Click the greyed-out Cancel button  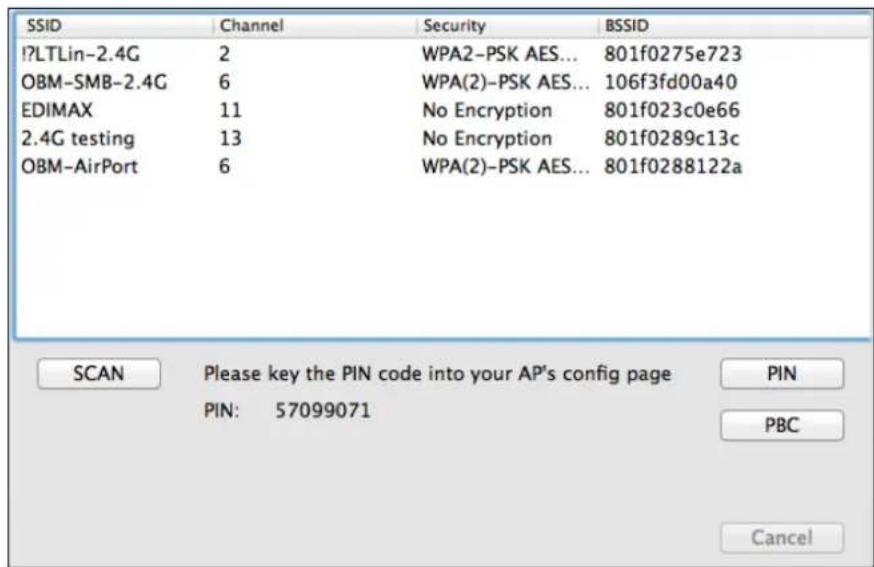pos(782,538)
